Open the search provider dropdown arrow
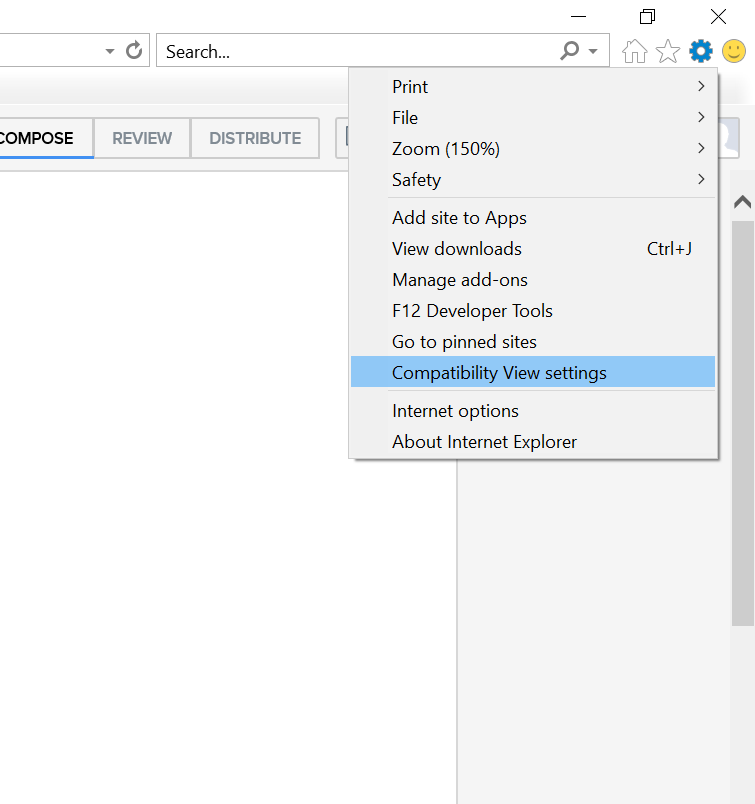This screenshot has width=755, height=804. 593,51
